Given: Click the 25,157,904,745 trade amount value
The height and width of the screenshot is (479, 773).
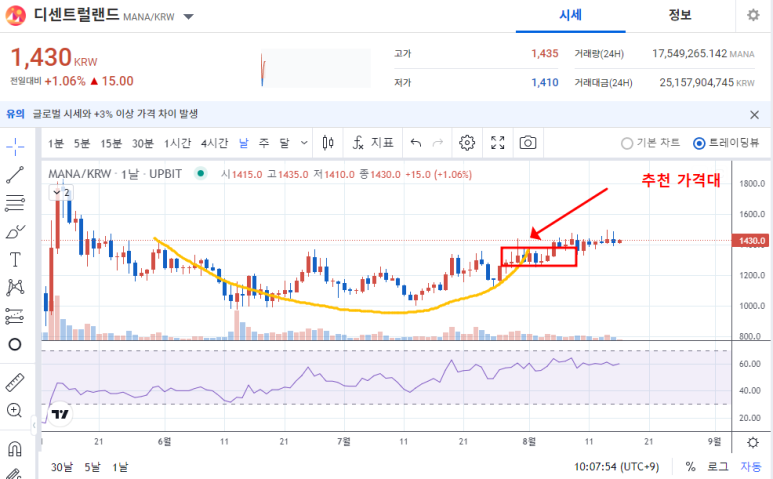Looking at the screenshot, I should 697,82.
